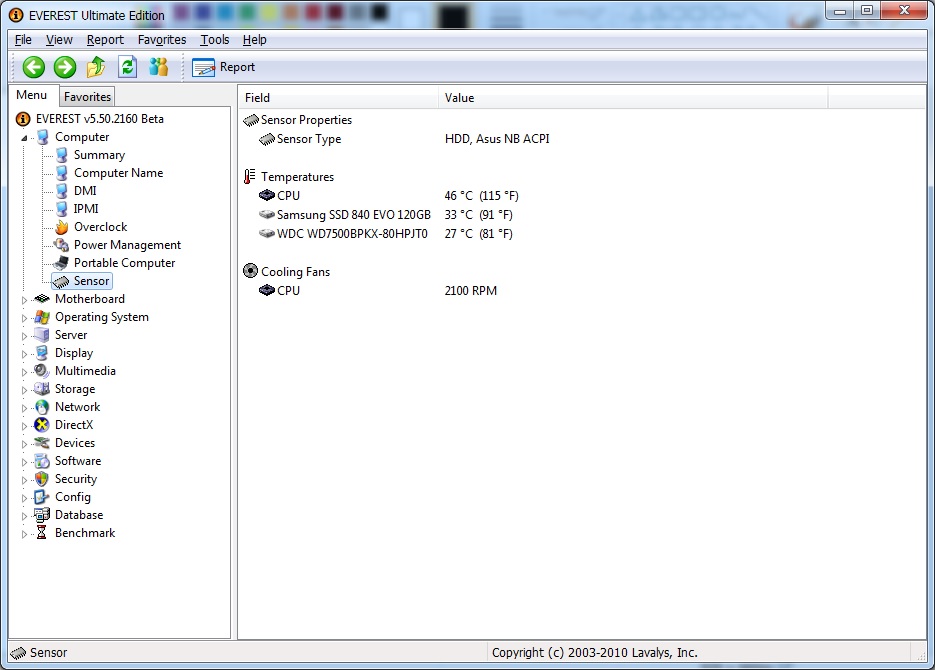Image resolution: width=935 pixels, height=670 pixels.
Task: Switch to the Favorites tab
Action: coord(87,97)
